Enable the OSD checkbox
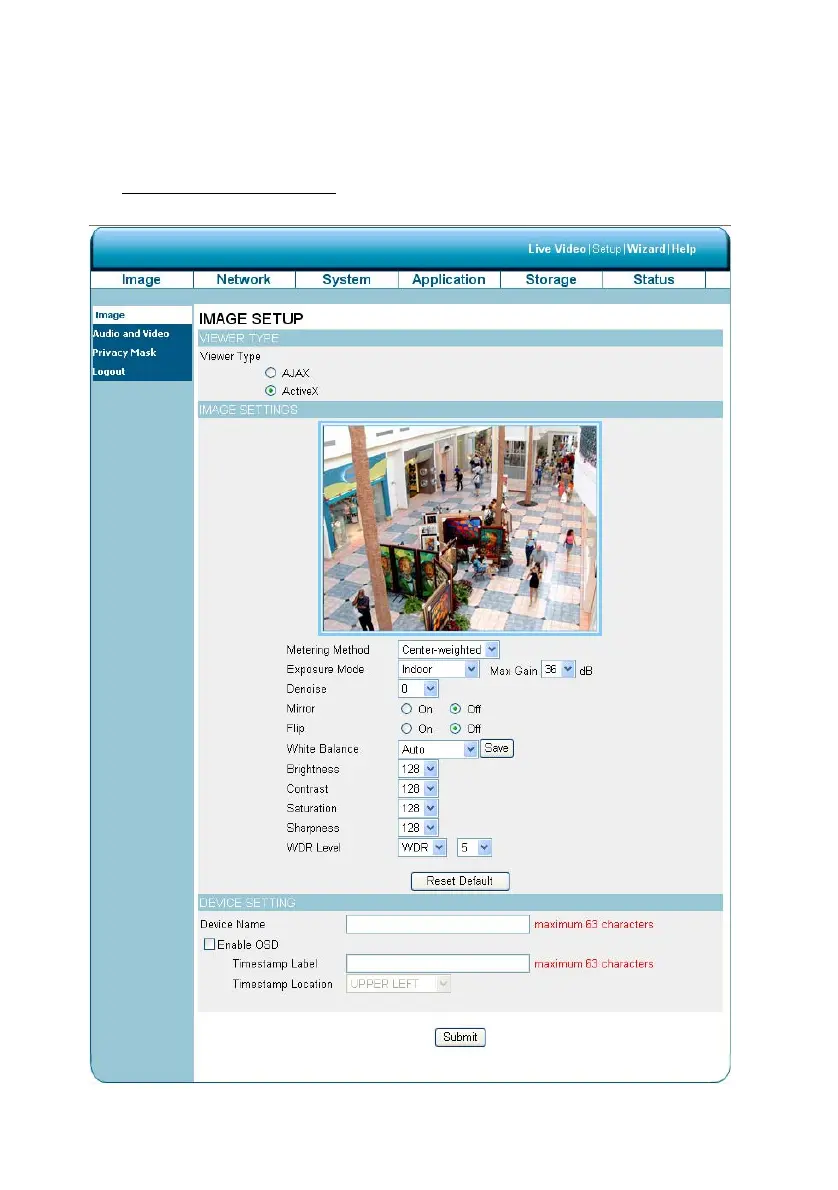The image size is (838, 1190). pos(210,944)
